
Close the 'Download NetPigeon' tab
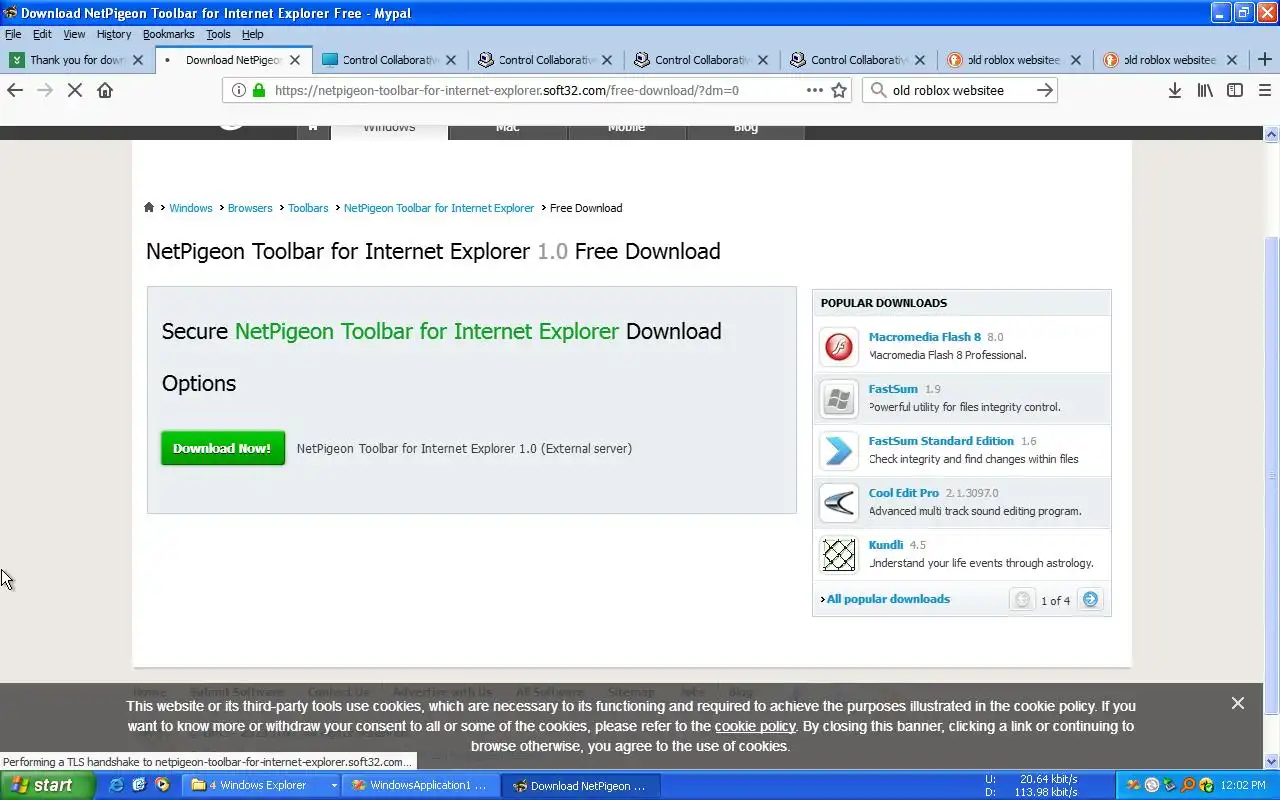click(x=295, y=60)
